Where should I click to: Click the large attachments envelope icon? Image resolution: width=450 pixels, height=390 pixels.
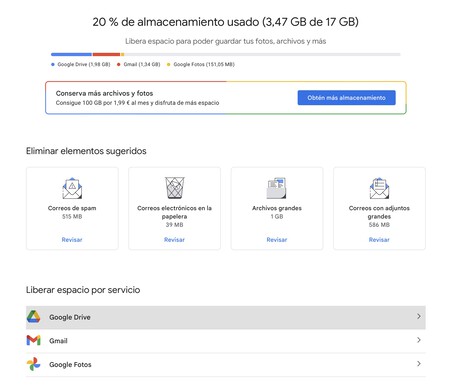pos(379,188)
